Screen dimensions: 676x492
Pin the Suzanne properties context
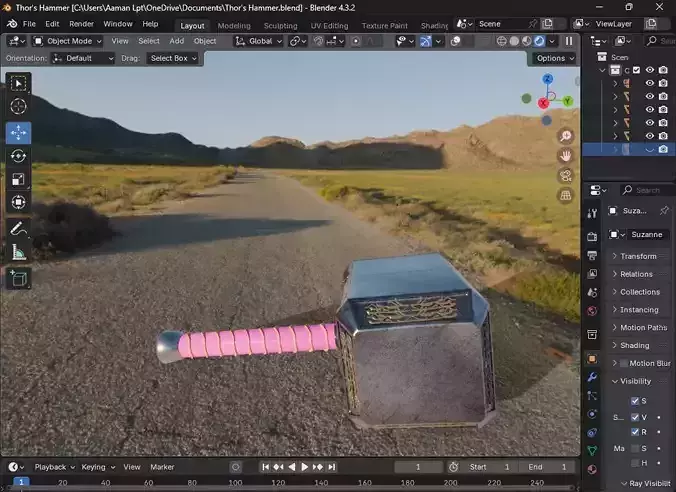[x=664, y=210]
